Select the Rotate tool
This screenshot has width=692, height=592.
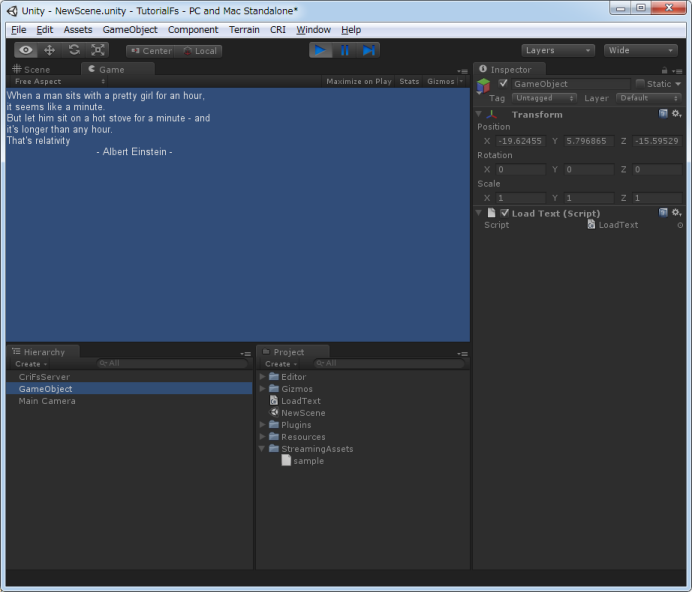73,50
